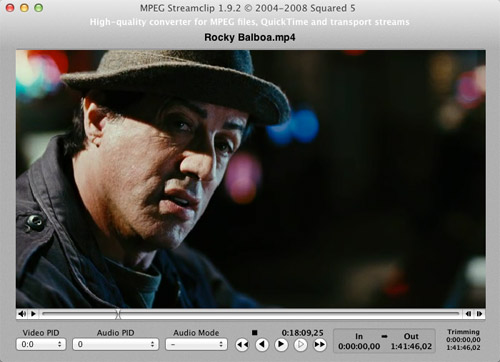Click the fast-forward double-arrow button
This screenshot has width=500, height=362.
320,344
